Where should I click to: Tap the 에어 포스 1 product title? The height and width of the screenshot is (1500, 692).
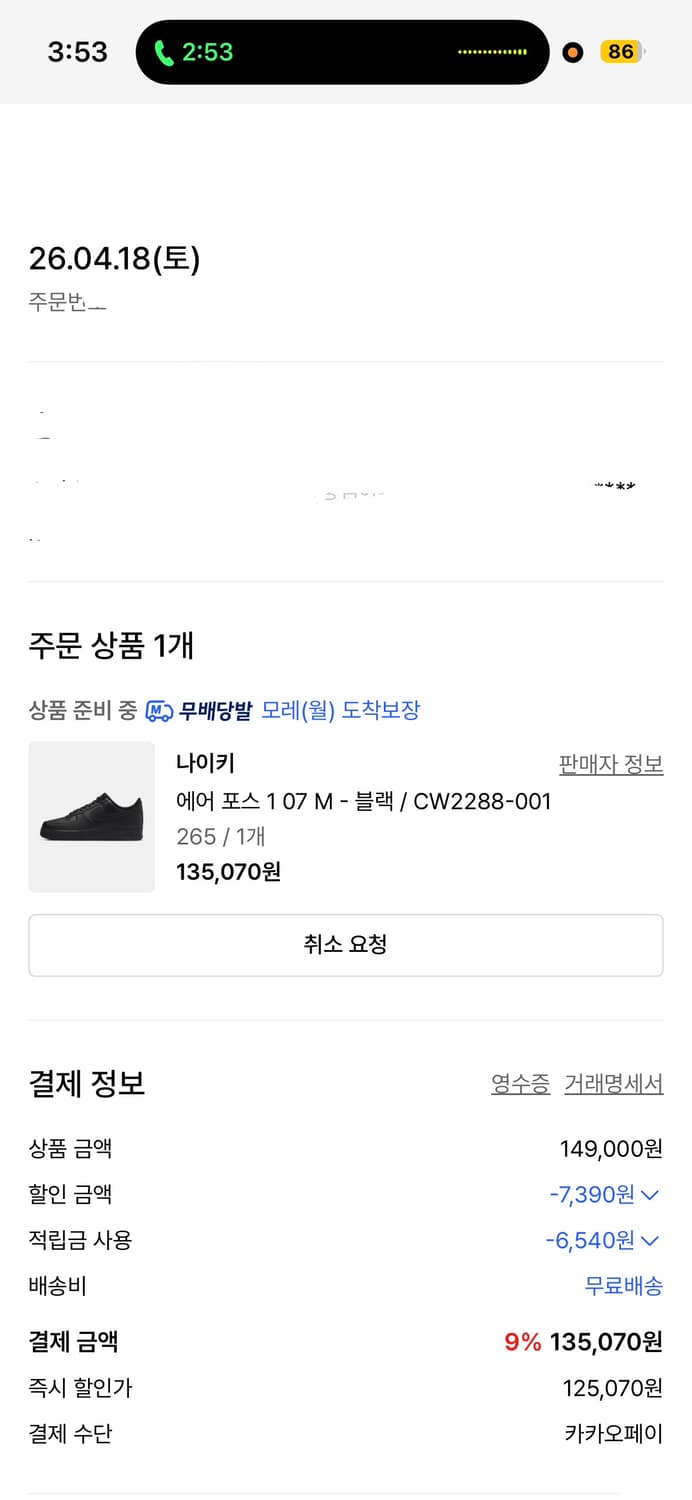pyautogui.click(x=363, y=801)
